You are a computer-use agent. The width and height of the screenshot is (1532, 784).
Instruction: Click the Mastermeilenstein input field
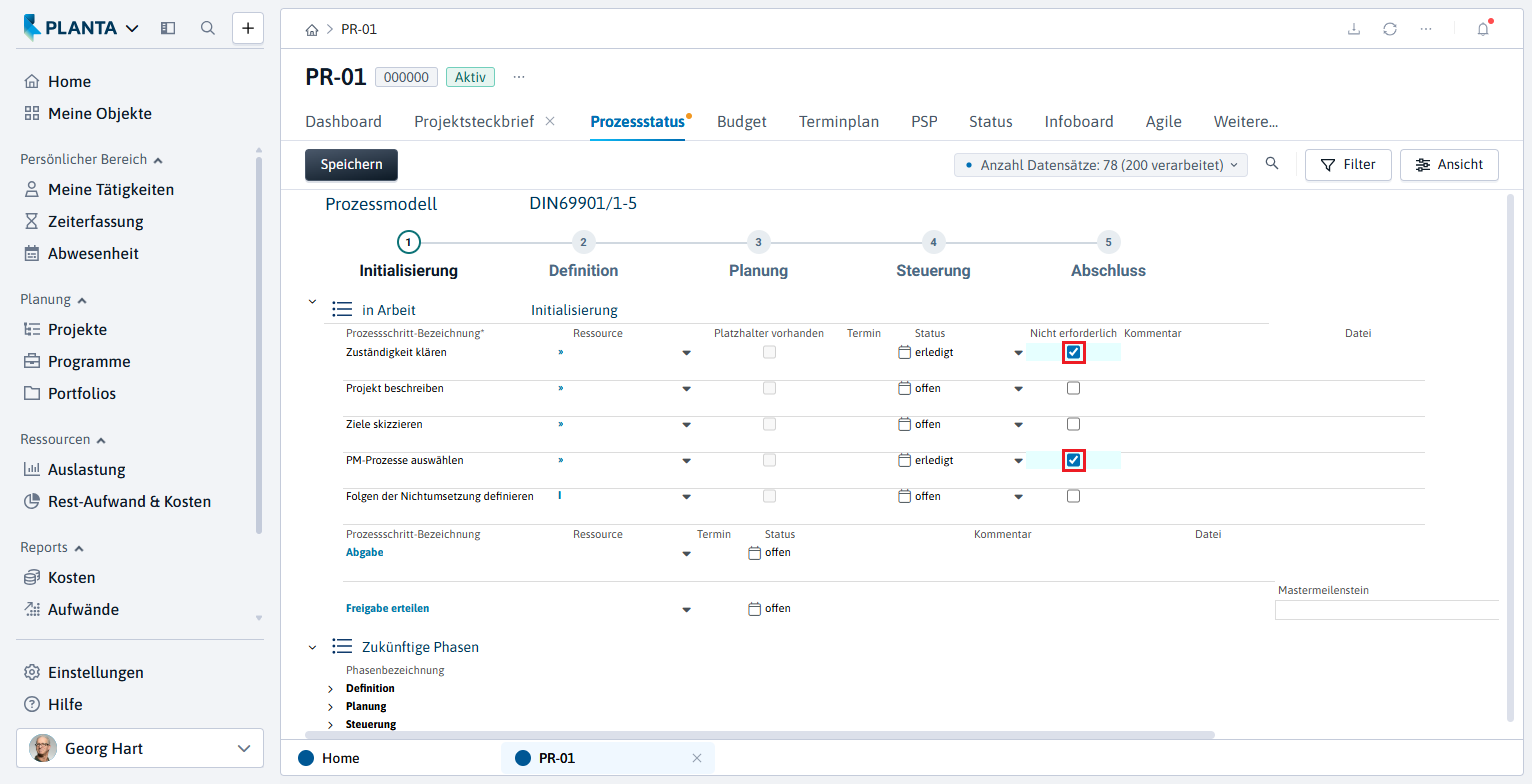[x=1387, y=610]
